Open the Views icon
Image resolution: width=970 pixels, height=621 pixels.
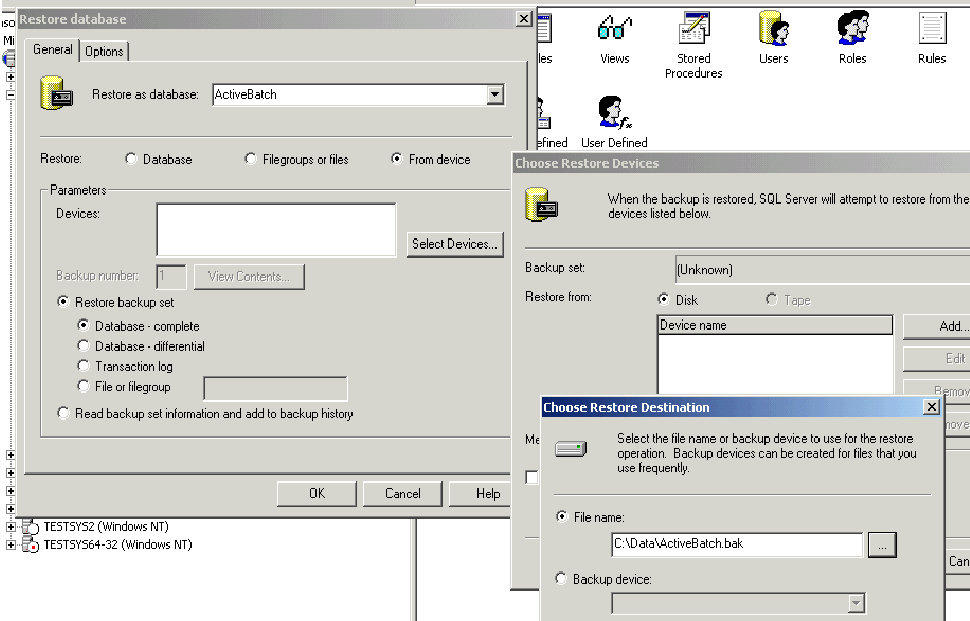614,30
